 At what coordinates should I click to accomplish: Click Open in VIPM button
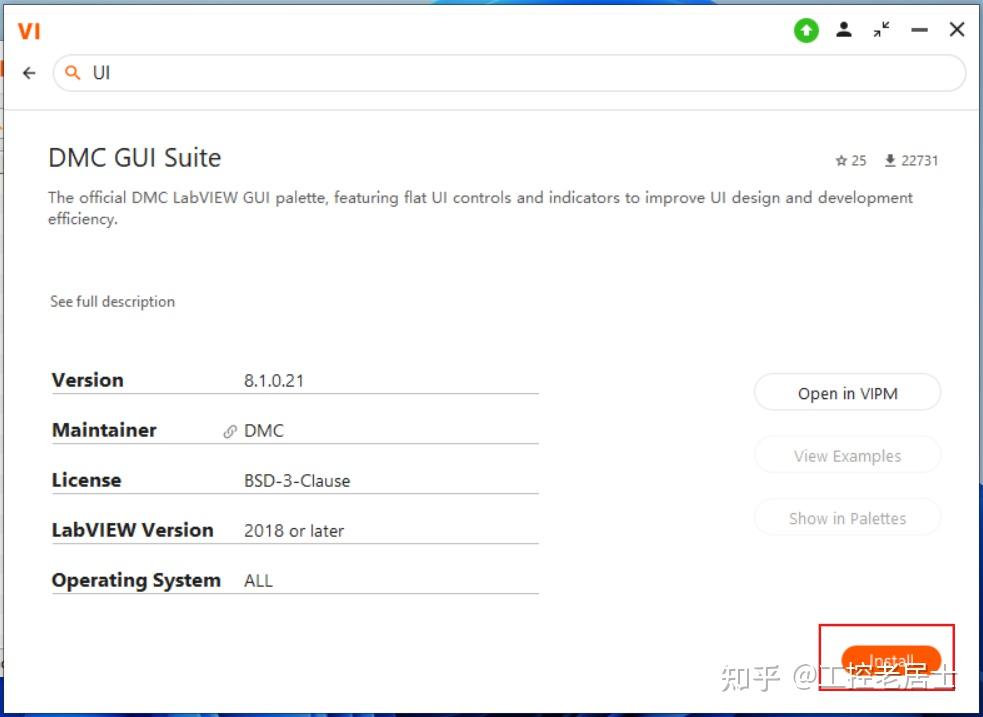[x=847, y=393]
